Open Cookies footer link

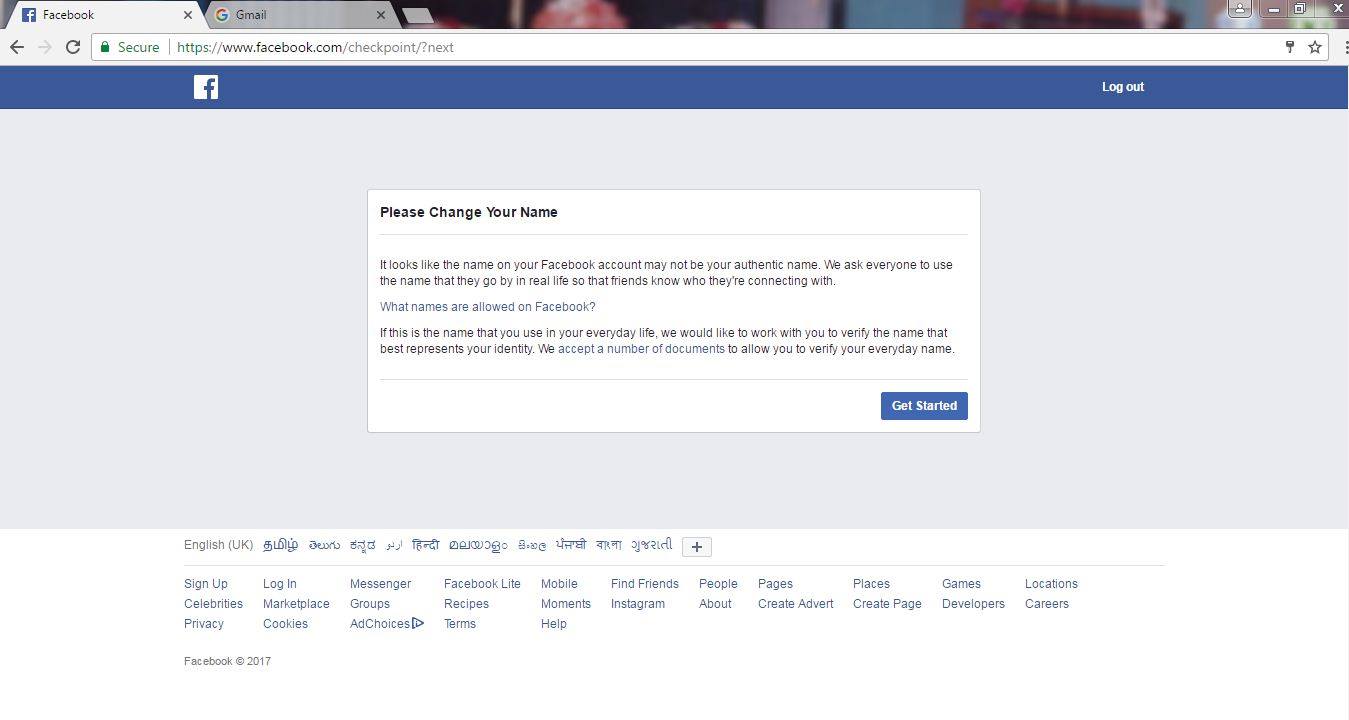point(285,624)
